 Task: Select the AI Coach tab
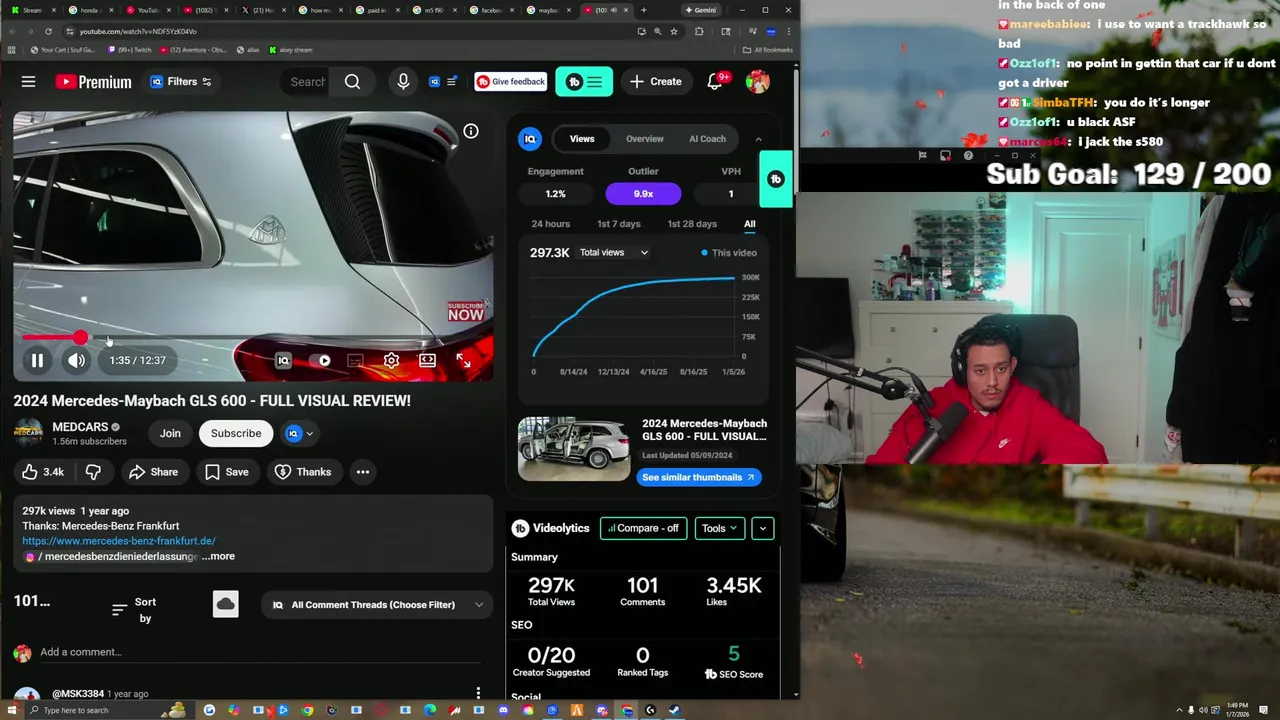click(x=707, y=139)
